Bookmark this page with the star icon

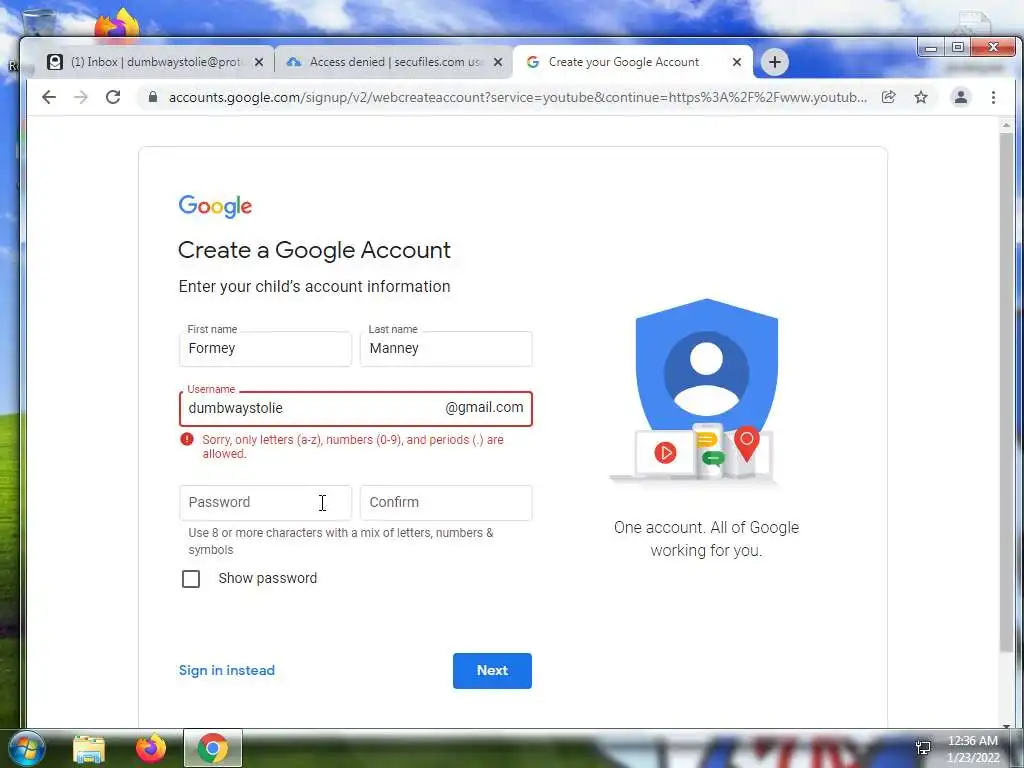tap(921, 97)
